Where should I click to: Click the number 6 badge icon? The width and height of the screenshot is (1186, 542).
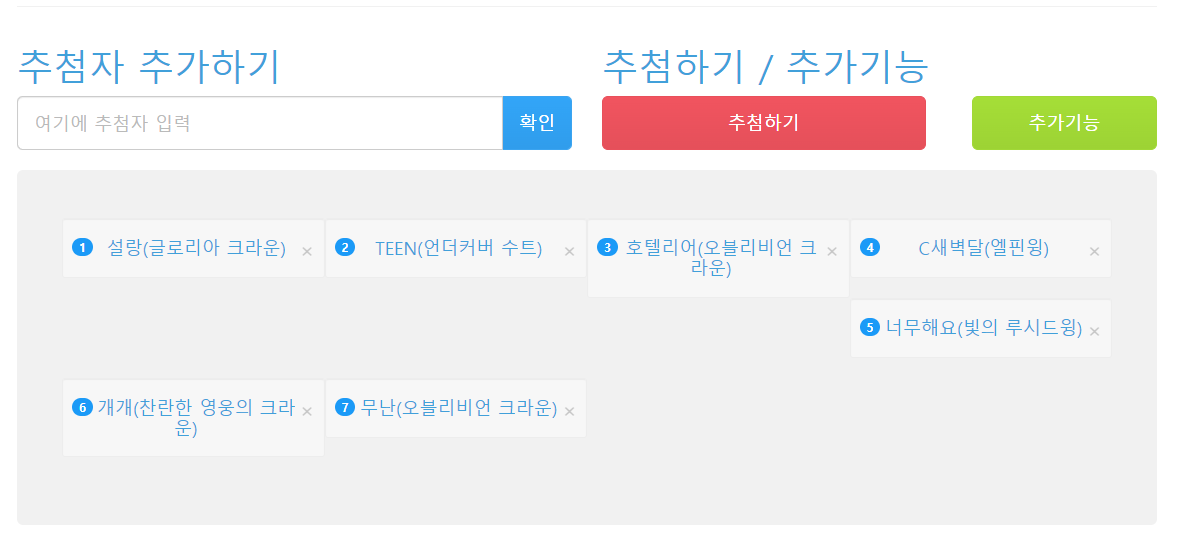82,407
